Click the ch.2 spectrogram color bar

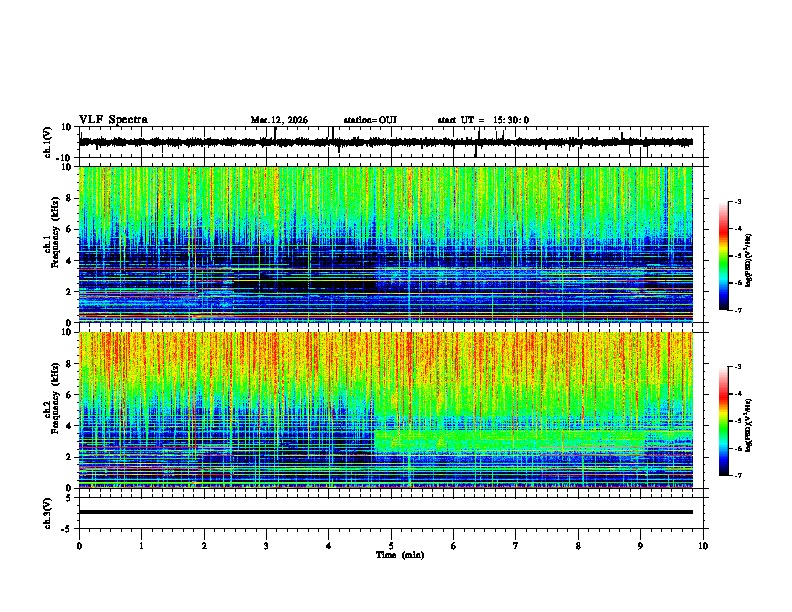pos(723,421)
